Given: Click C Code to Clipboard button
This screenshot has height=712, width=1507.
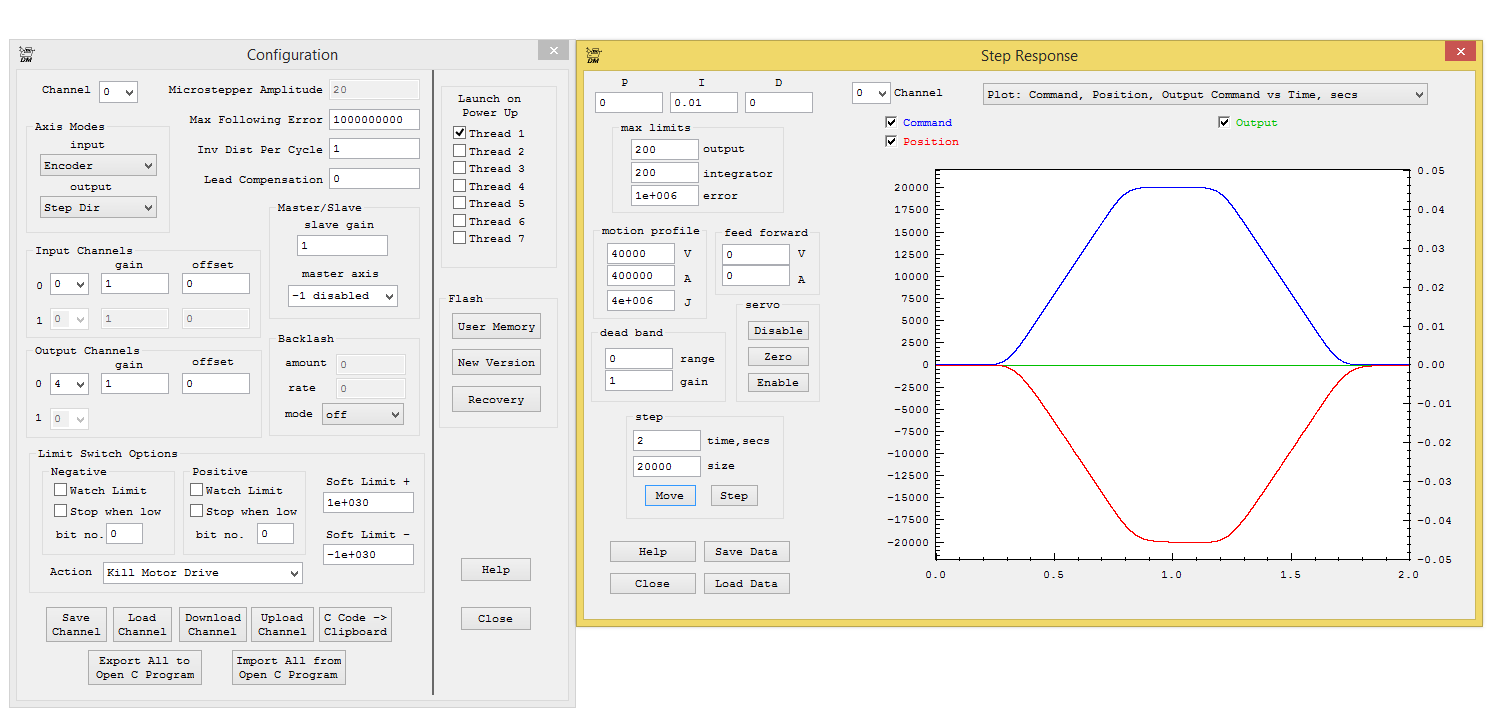Looking at the screenshot, I should tap(355, 625).
